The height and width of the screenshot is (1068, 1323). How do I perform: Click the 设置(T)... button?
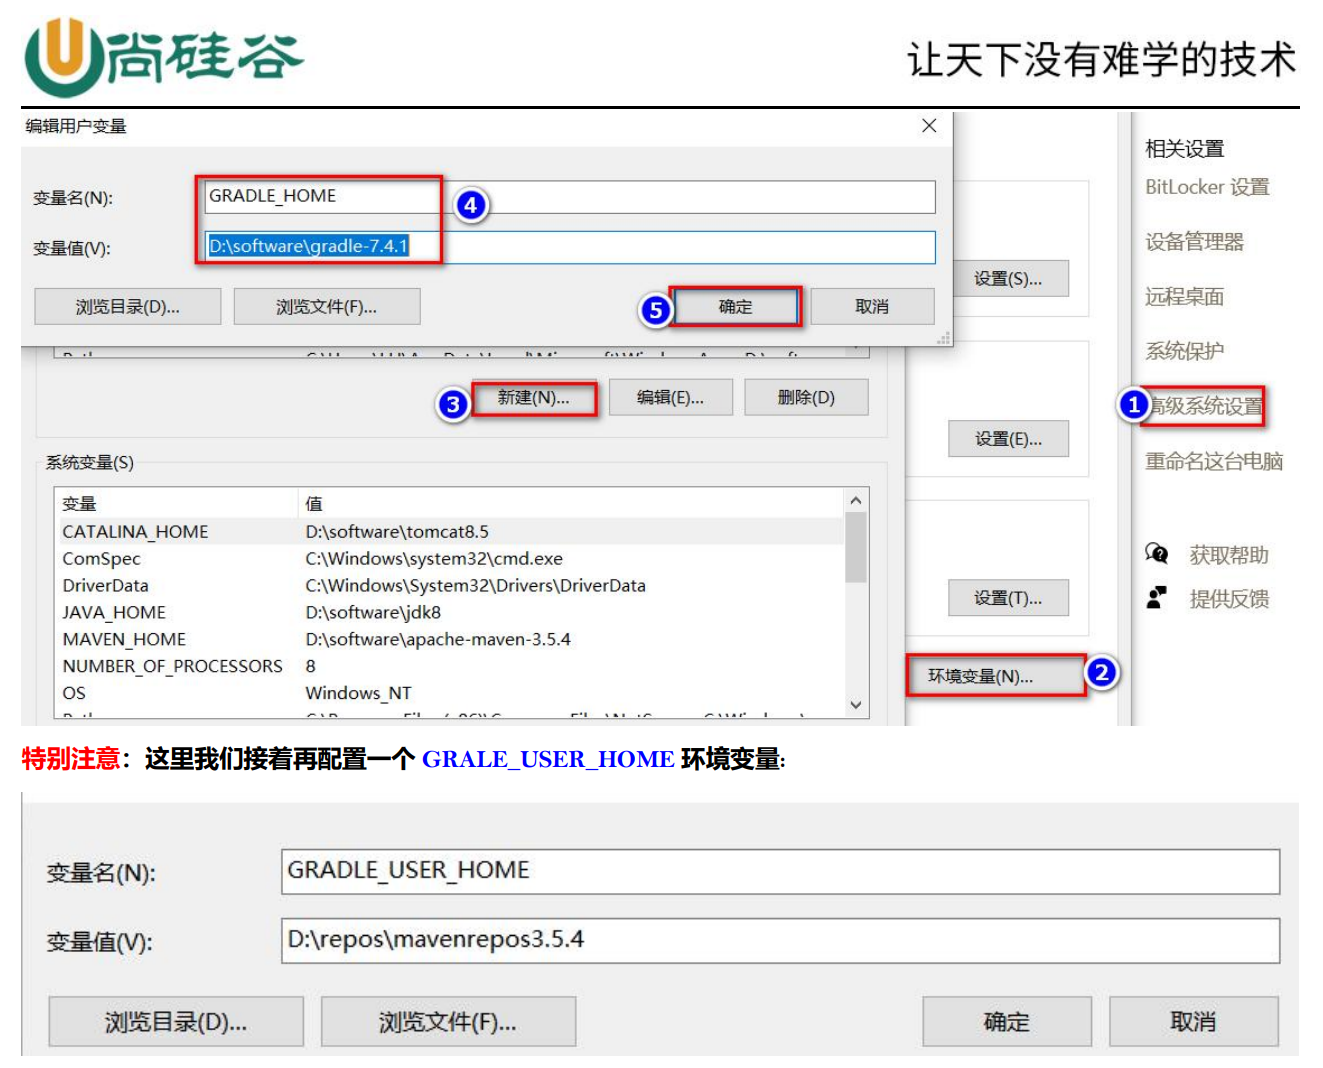tap(1008, 598)
